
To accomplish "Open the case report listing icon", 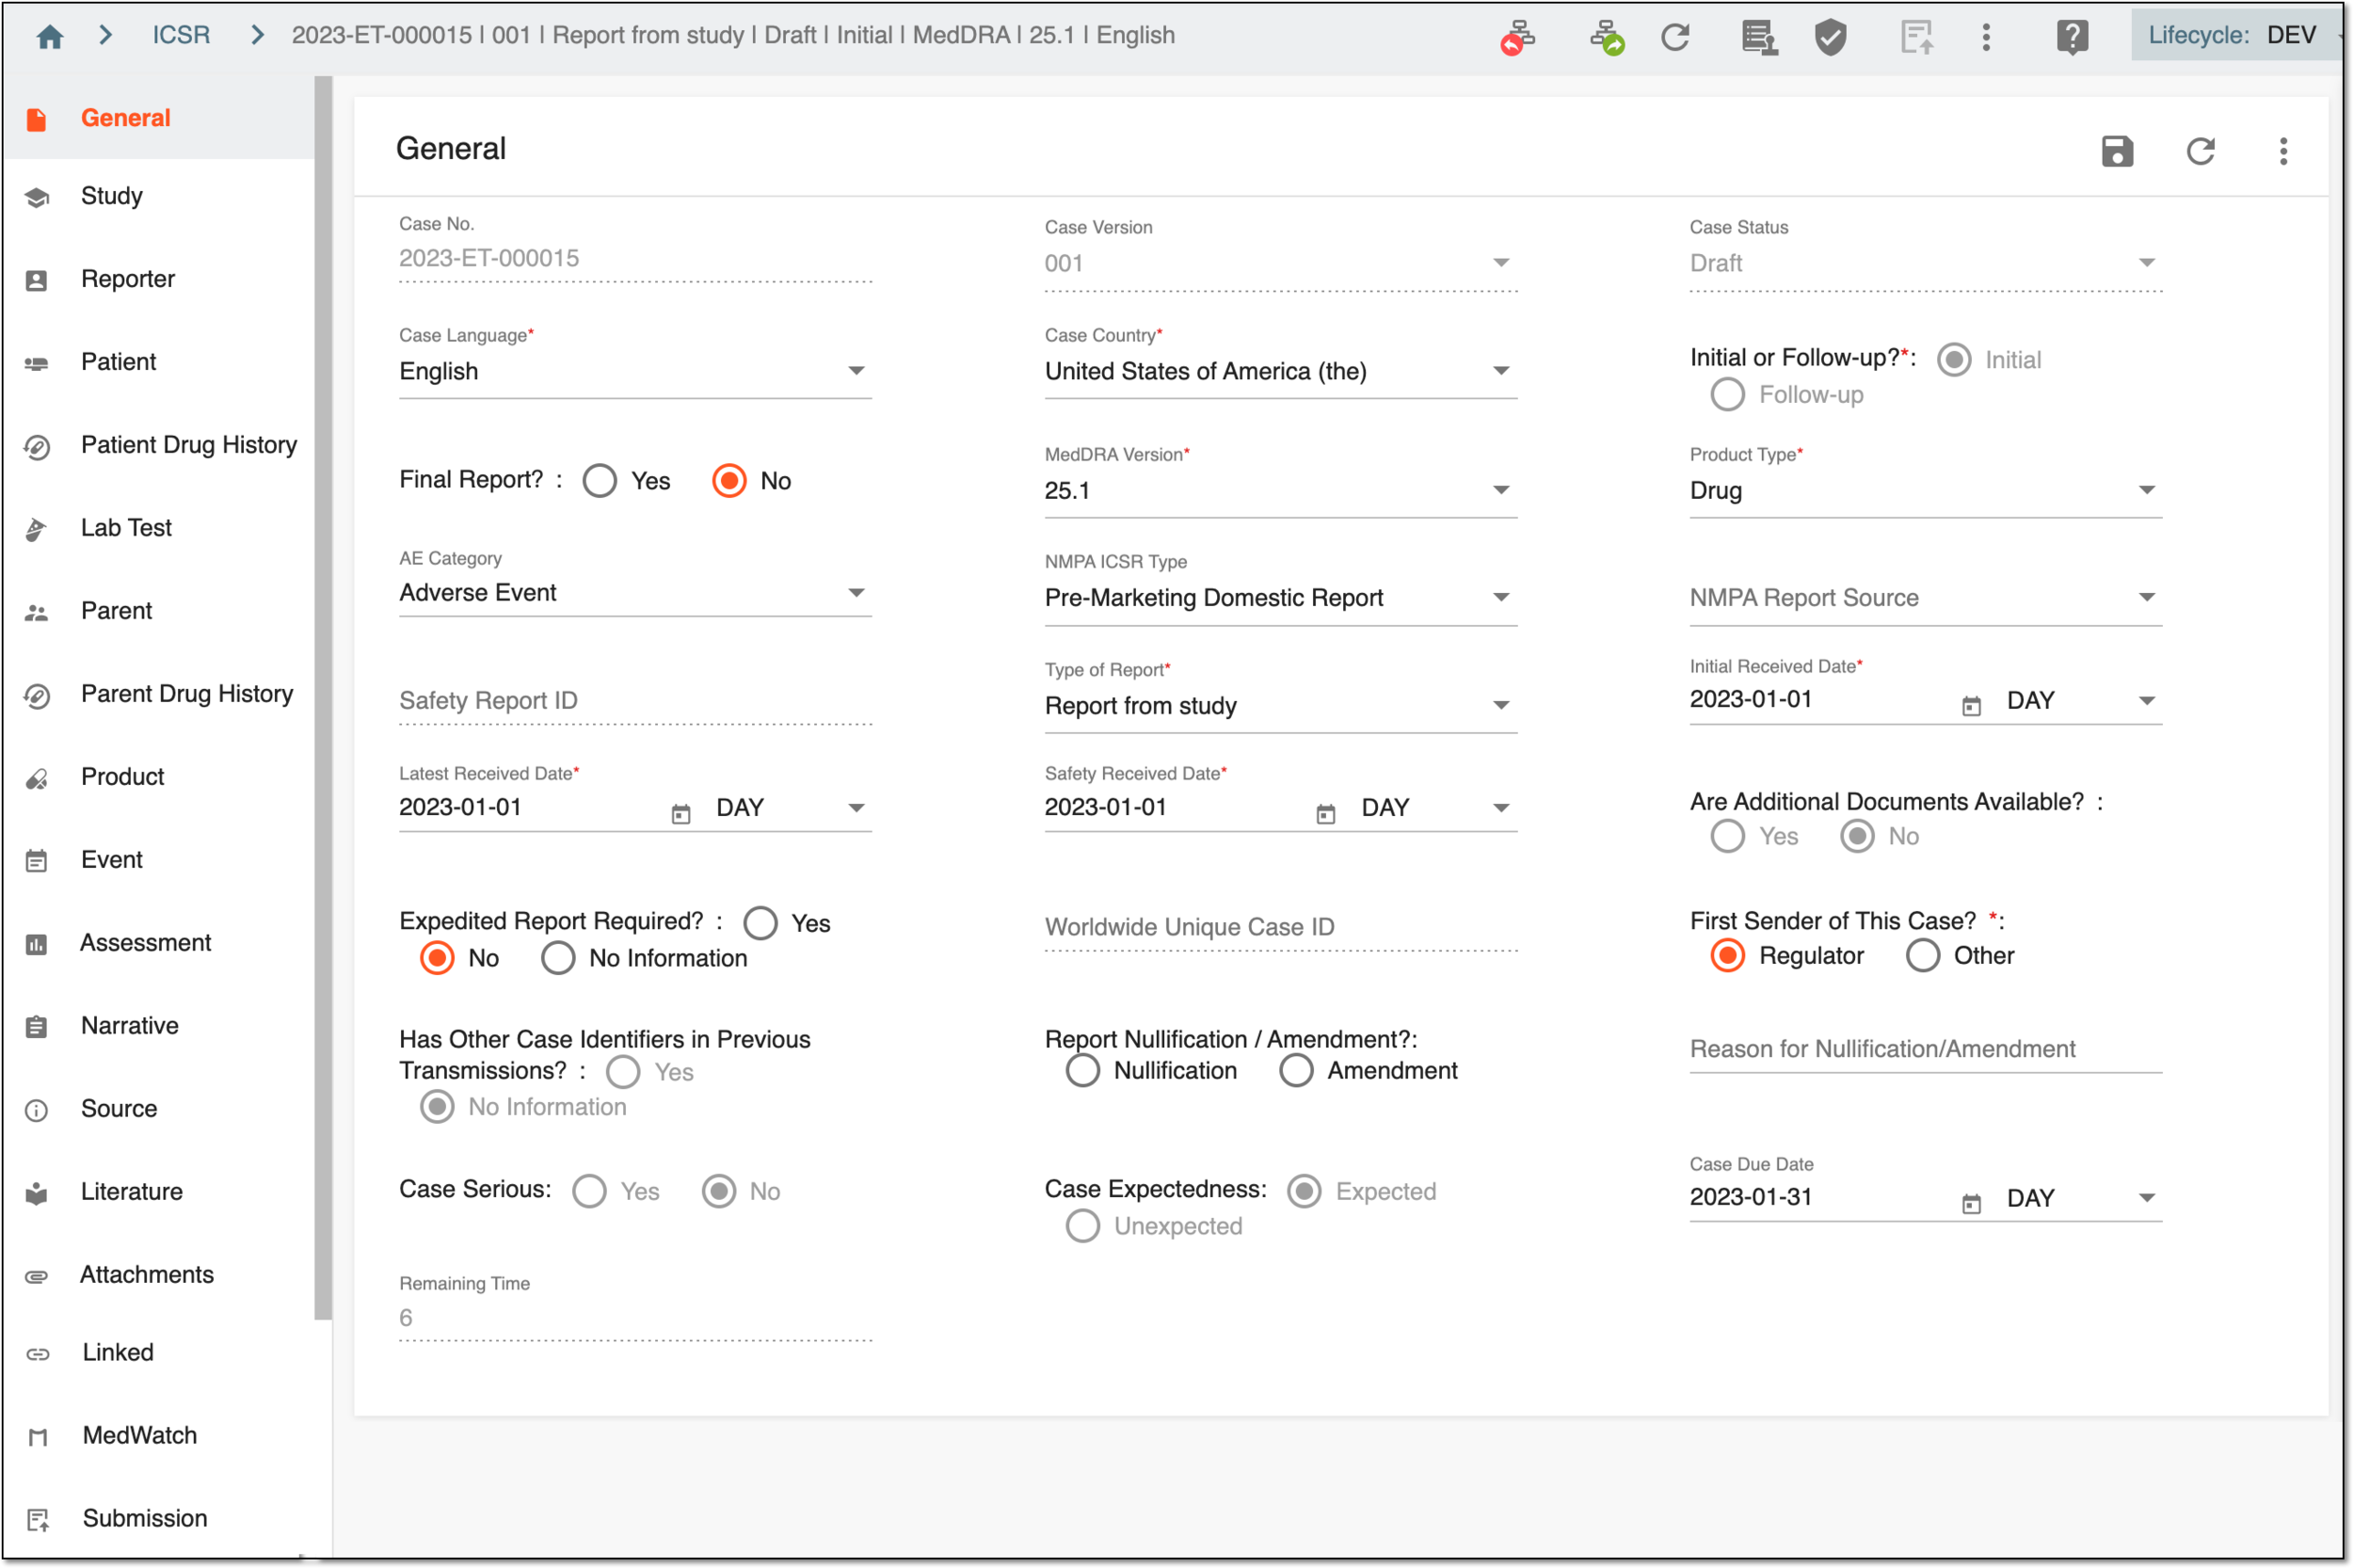I will (1759, 37).
